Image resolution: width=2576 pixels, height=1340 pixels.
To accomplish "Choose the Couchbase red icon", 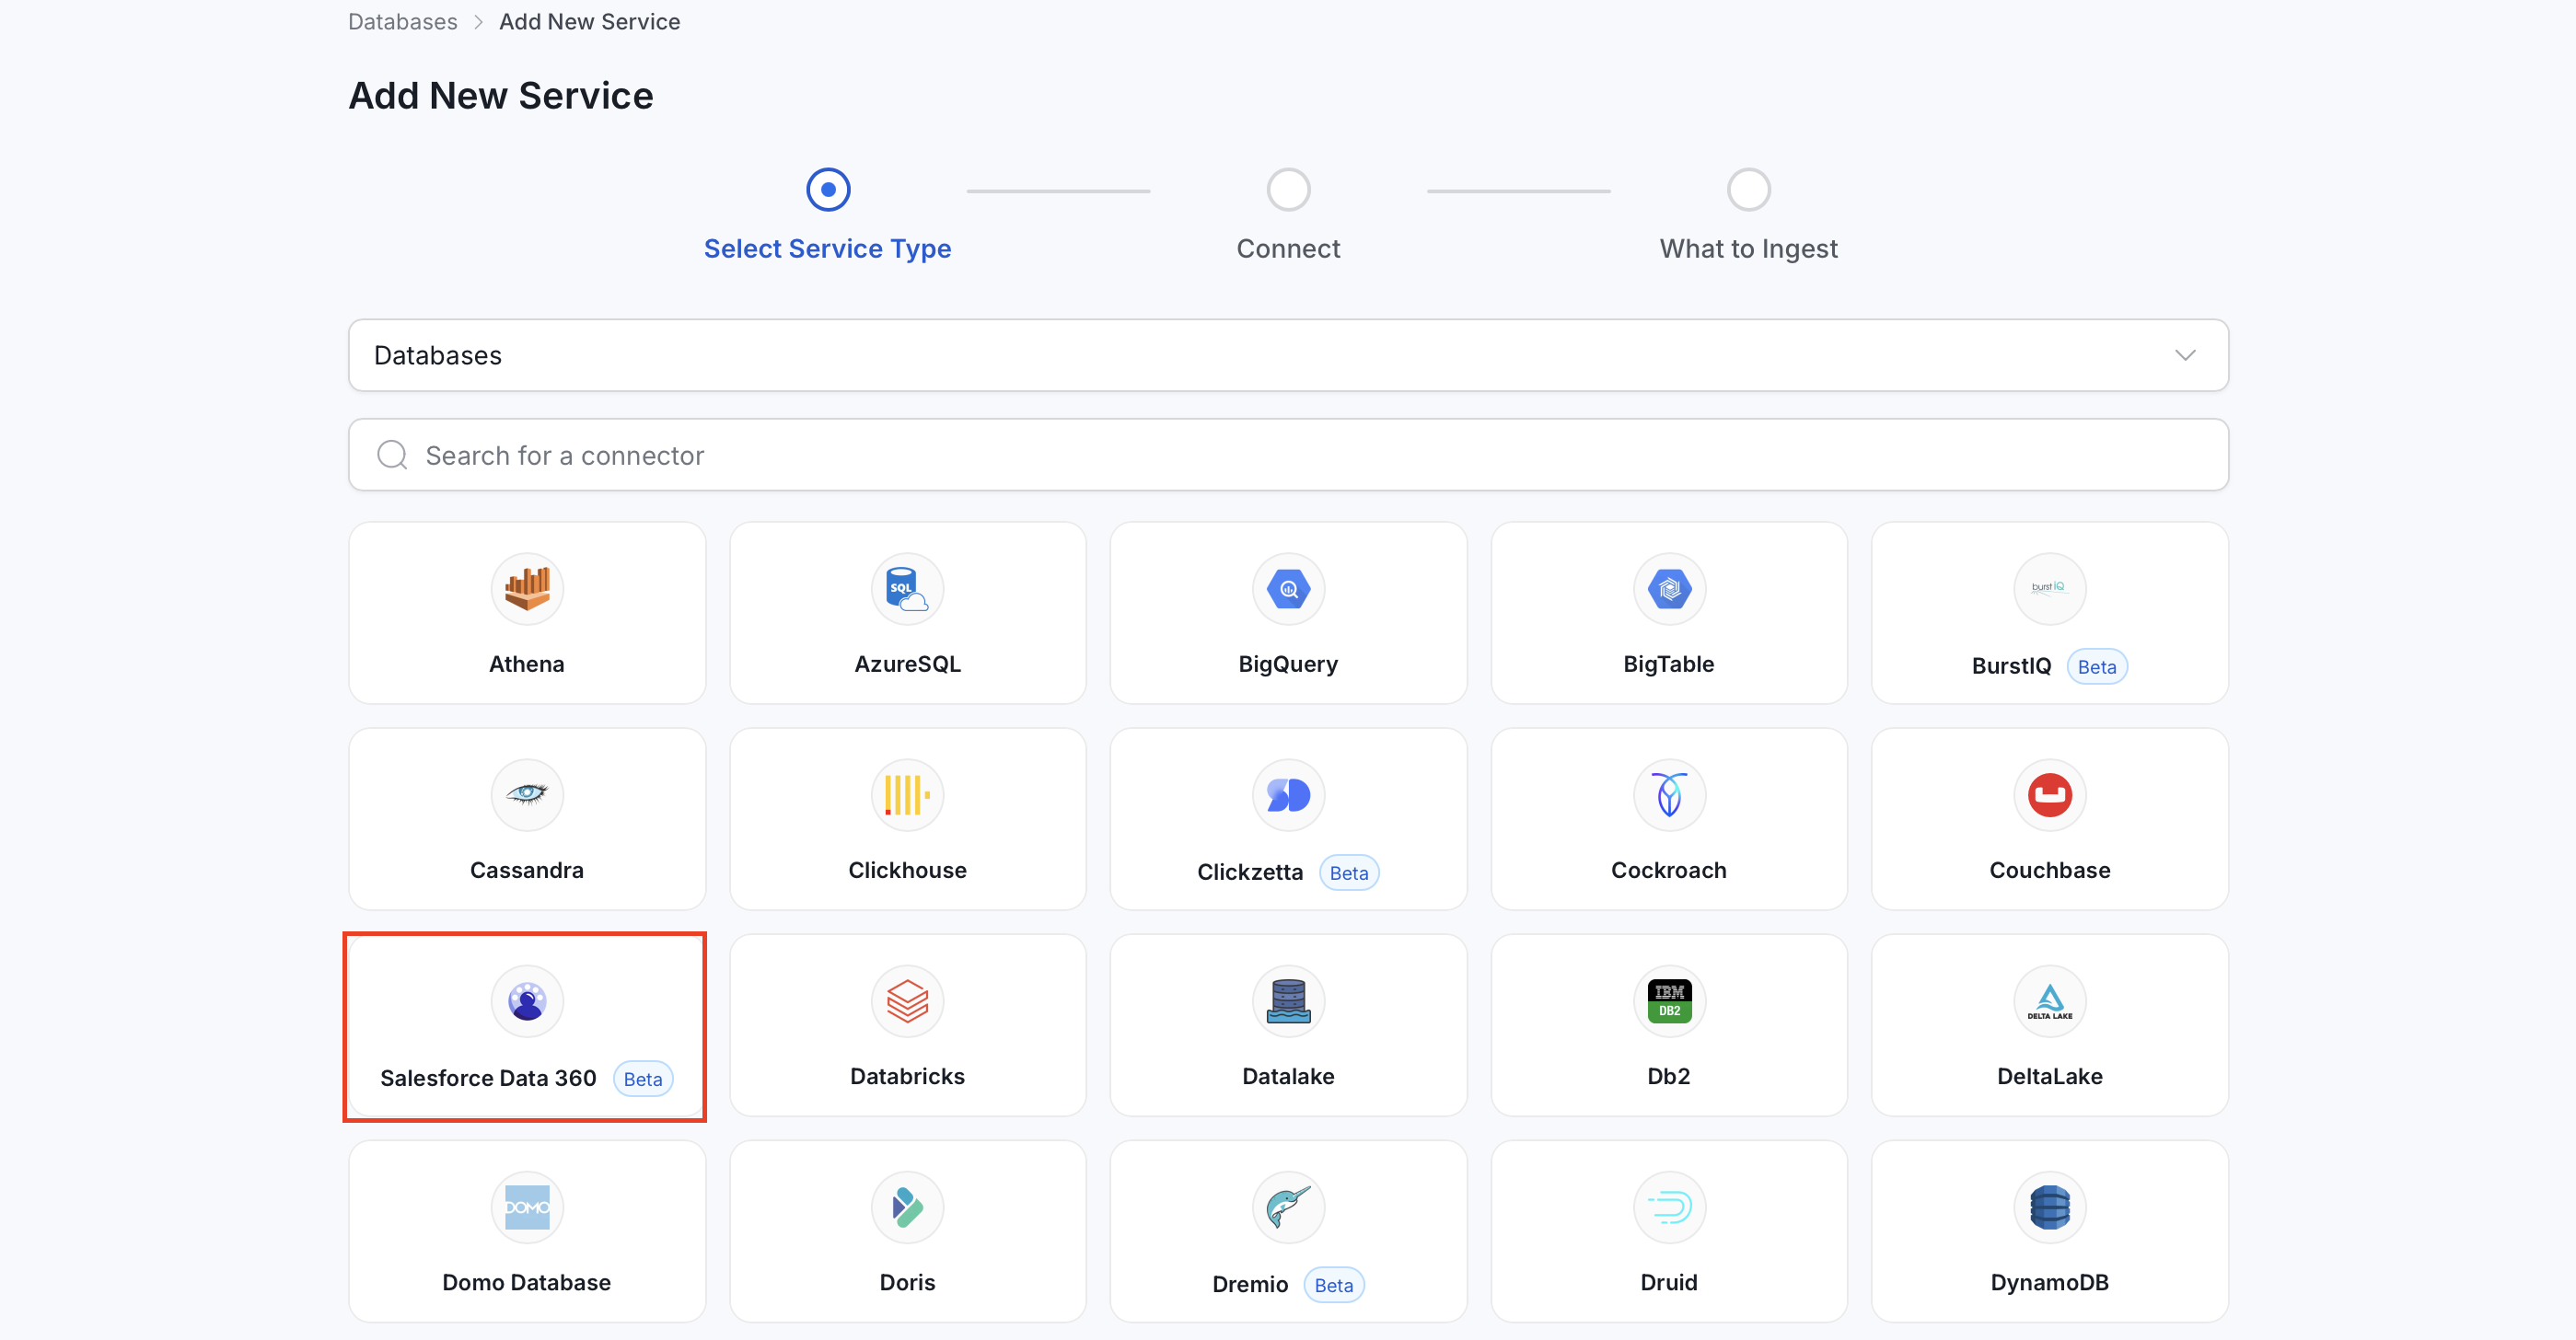I will pyautogui.click(x=2049, y=795).
